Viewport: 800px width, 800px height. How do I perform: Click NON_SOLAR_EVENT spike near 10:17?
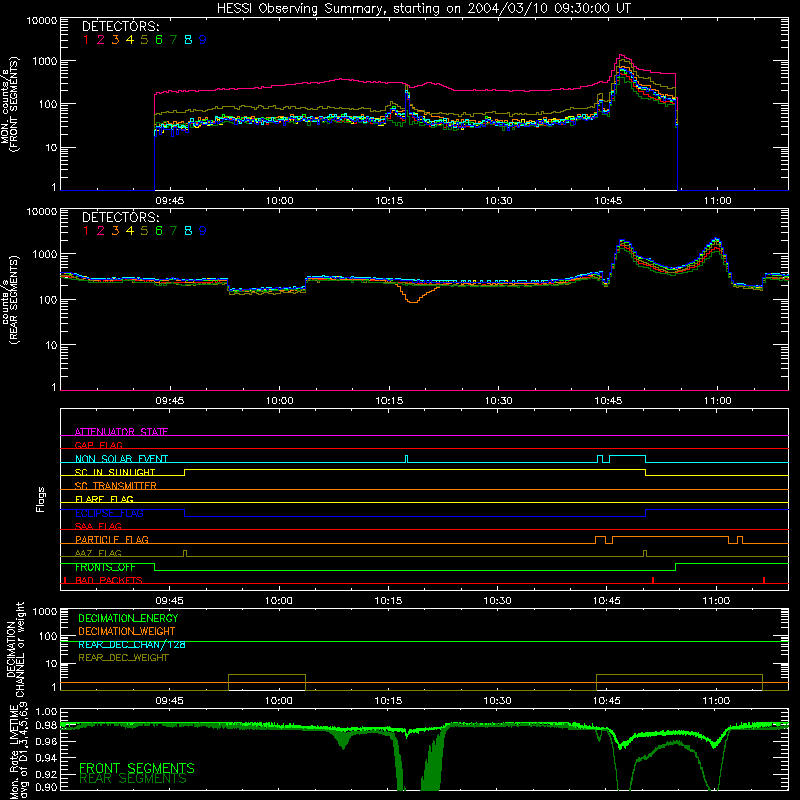(x=407, y=459)
